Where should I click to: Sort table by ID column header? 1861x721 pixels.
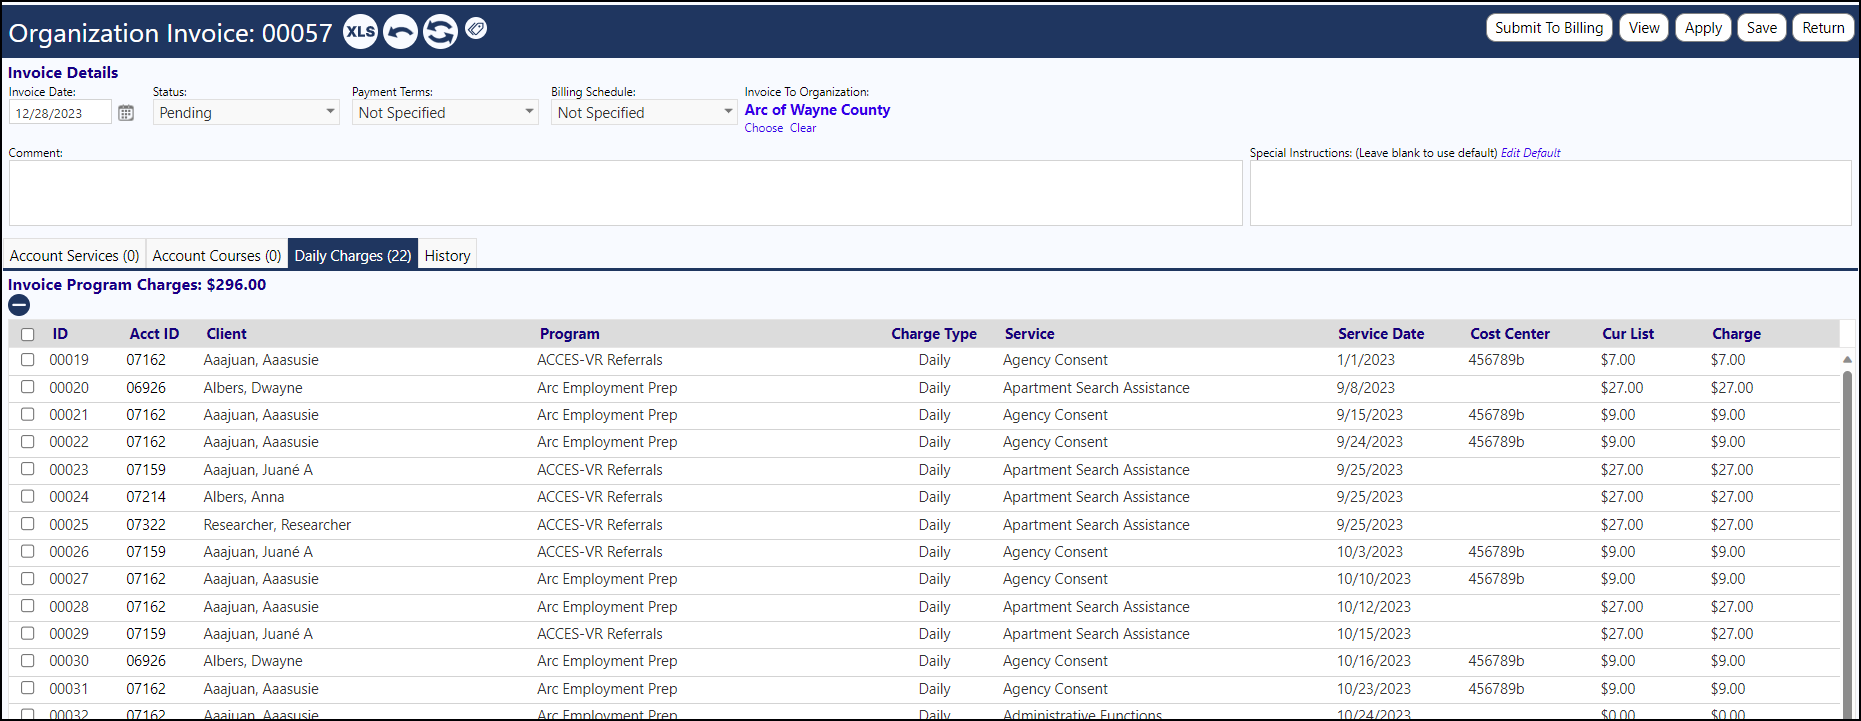click(60, 334)
